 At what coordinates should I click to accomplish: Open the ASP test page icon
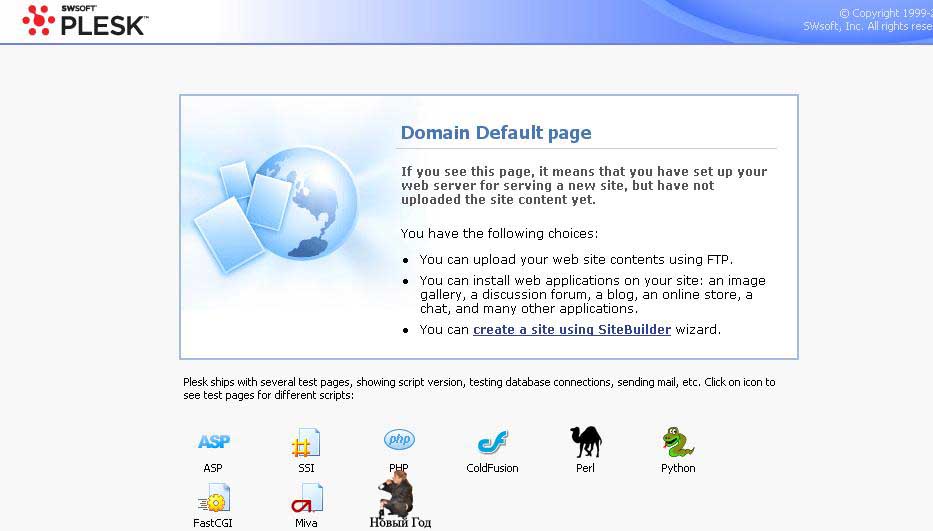(214, 442)
